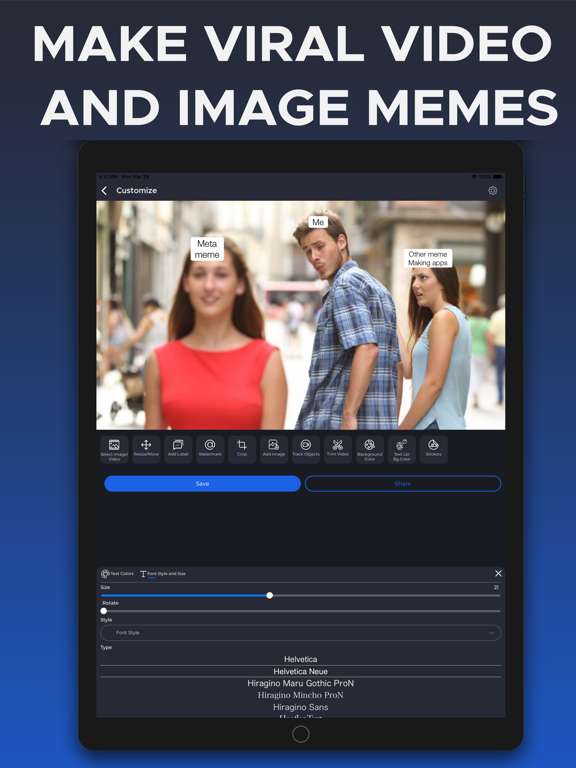Pick the Hiragino Sans font

point(300,707)
